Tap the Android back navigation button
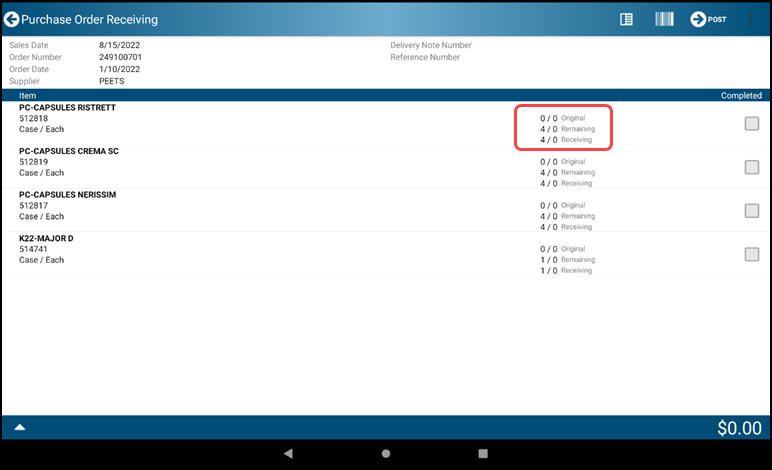 click(289, 453)
